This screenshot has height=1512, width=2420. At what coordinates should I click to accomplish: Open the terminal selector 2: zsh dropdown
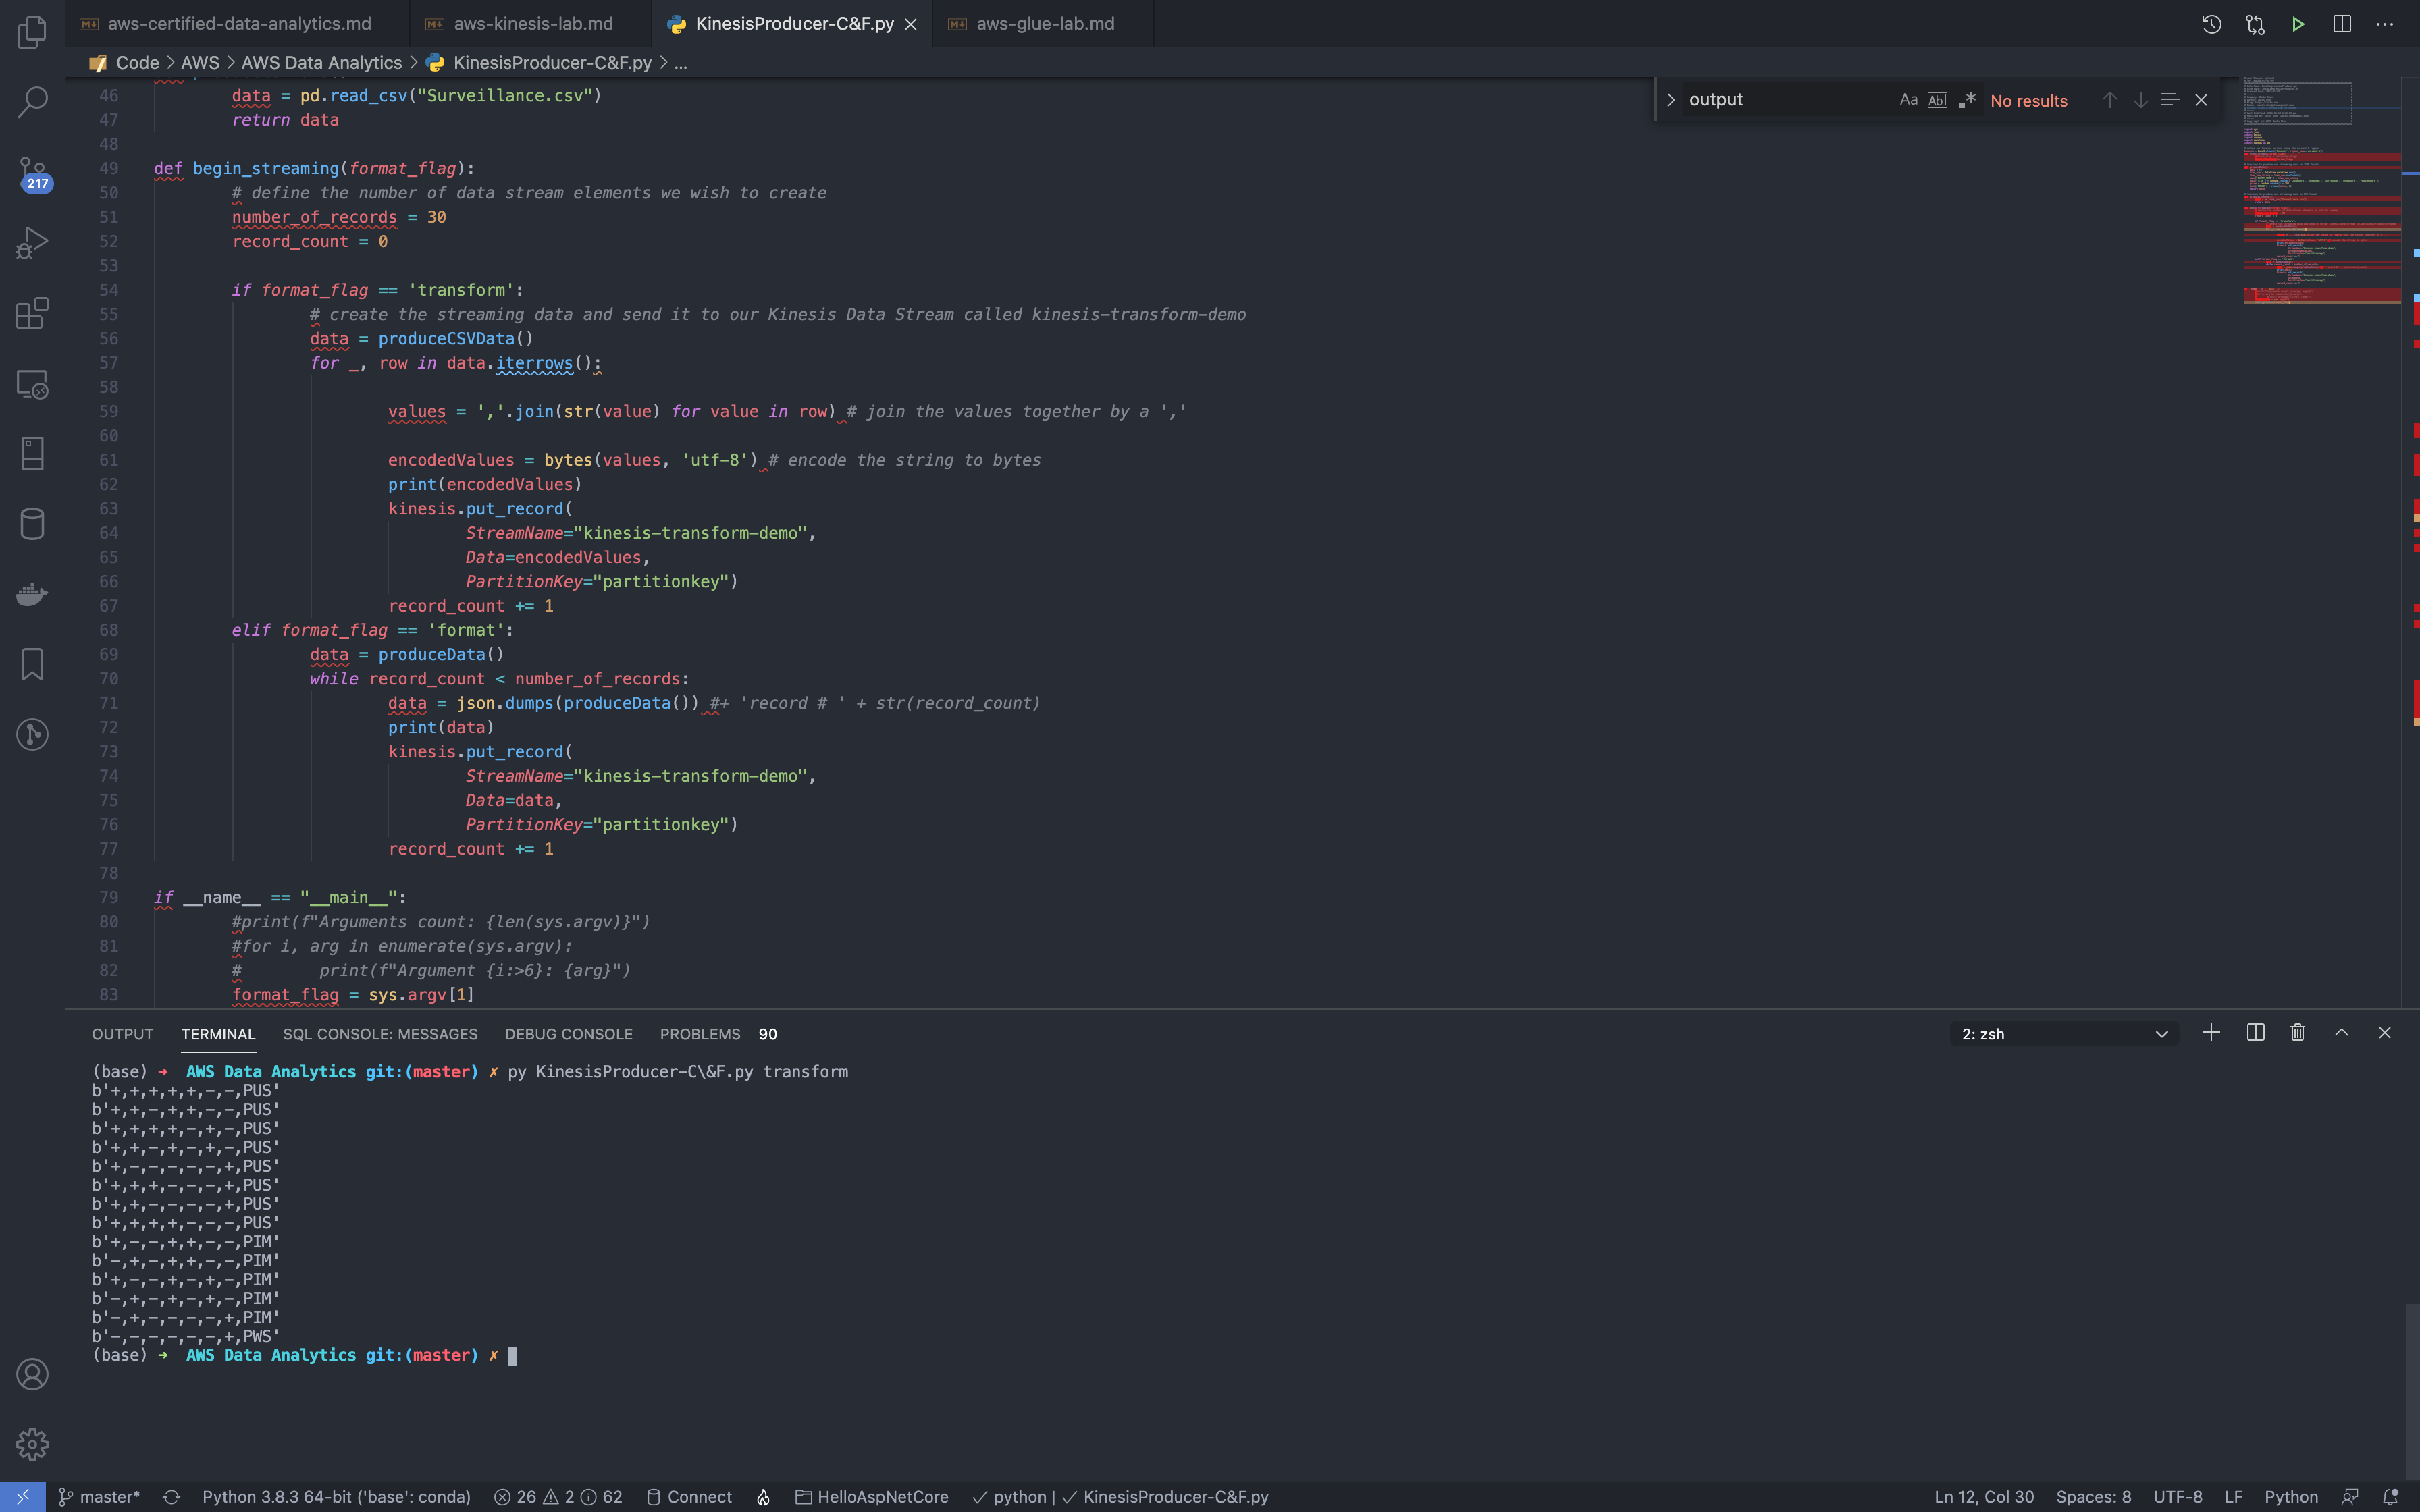point(2064,1034)
